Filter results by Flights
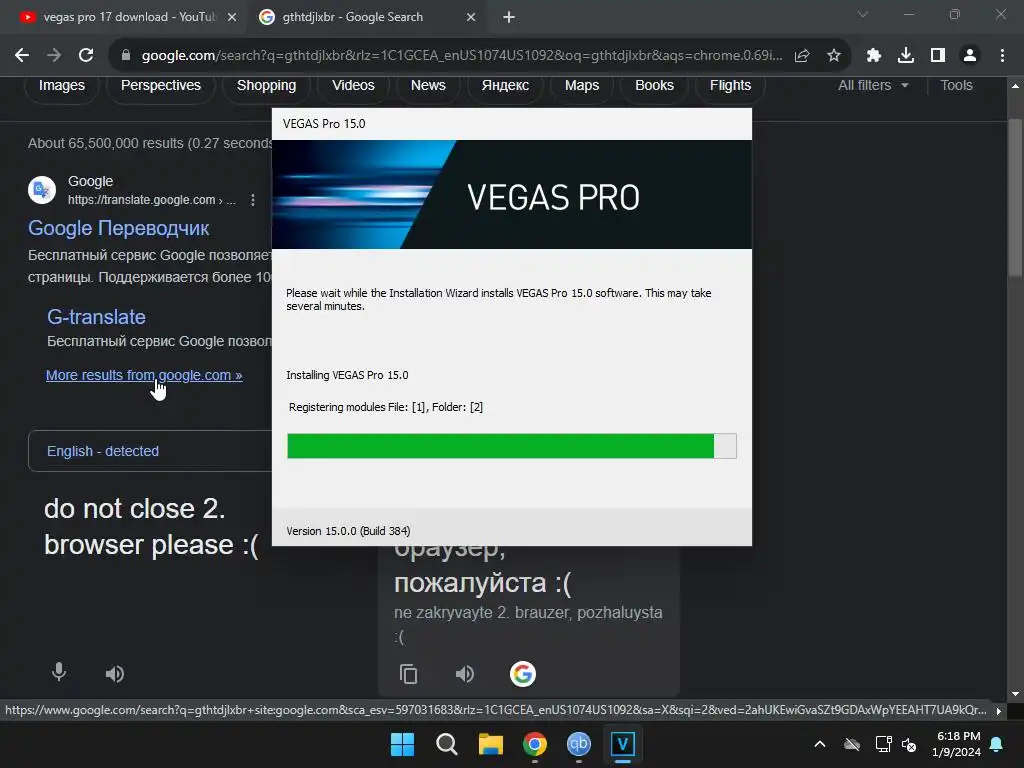The width and height of the screenshot is (1024, 768). coord(730,86)
